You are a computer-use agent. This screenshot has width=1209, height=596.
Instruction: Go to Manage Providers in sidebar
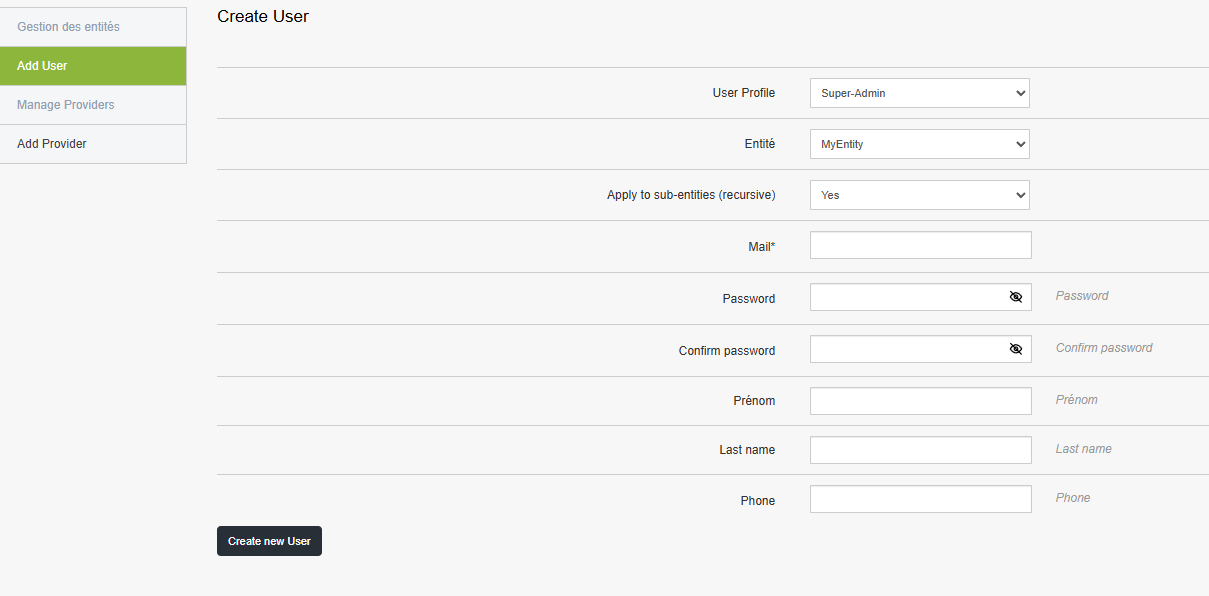tap(66, 105)
